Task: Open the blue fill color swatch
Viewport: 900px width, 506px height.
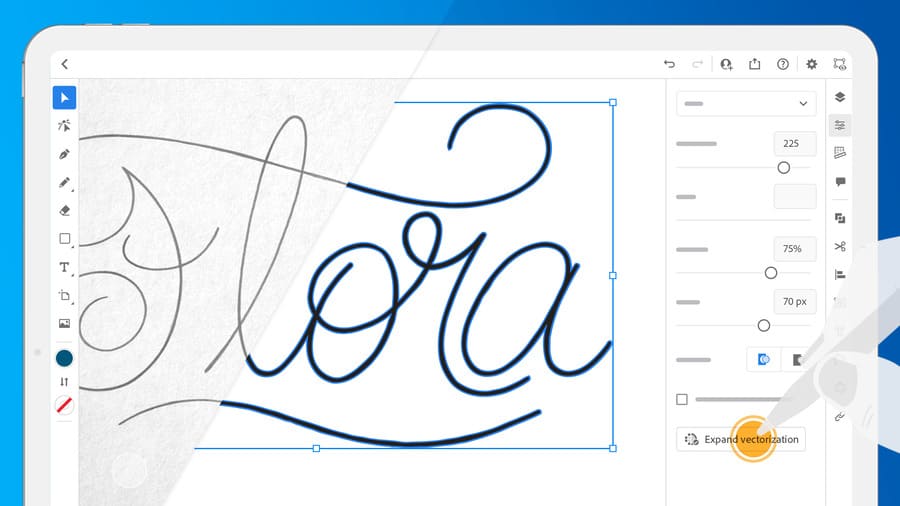Action: [x=64, y=358]
